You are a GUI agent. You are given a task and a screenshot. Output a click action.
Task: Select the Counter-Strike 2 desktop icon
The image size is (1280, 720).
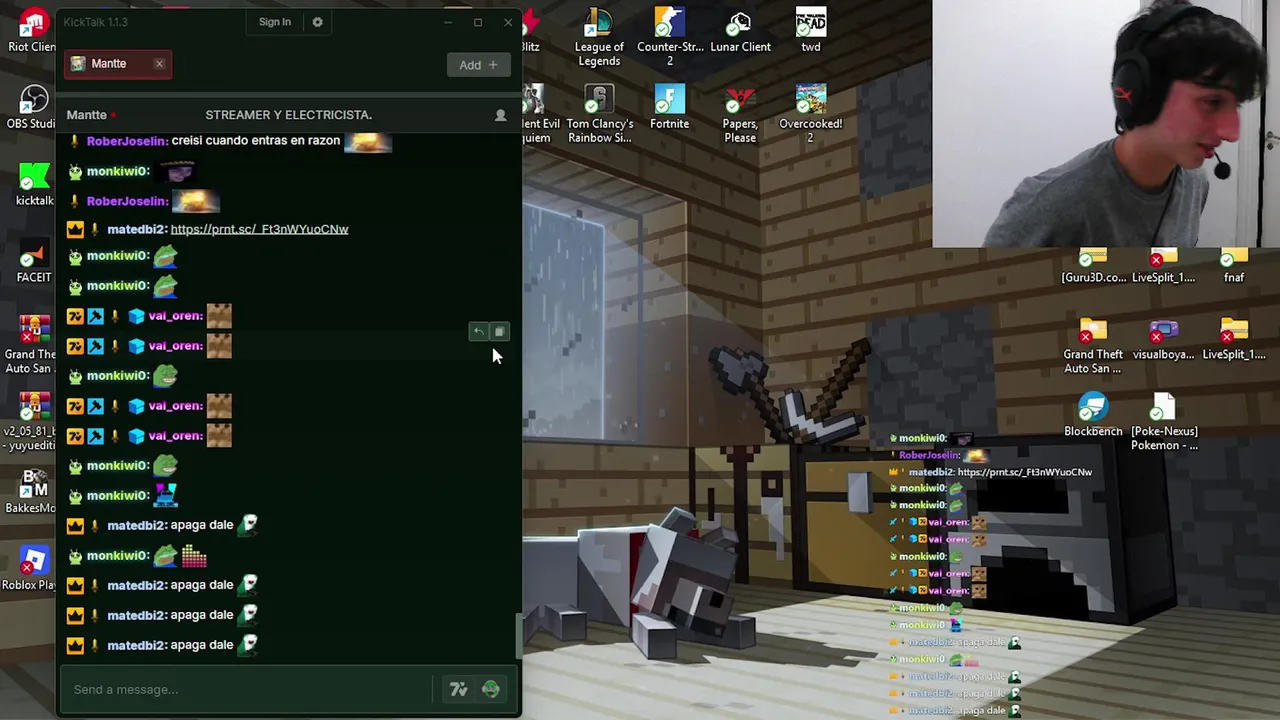click(670, 37)
